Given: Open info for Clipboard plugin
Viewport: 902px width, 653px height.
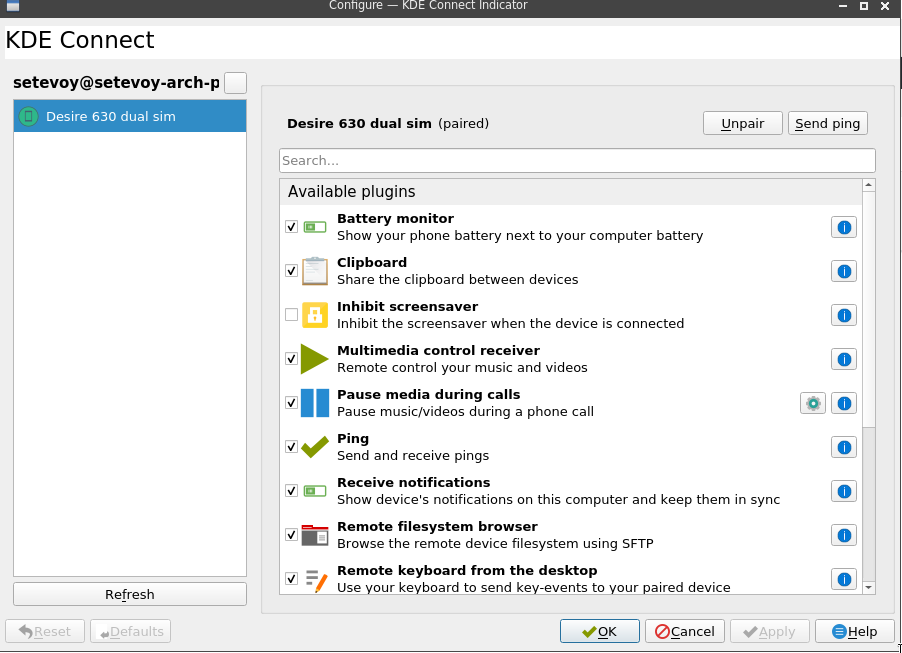Looking at the screenshot, I should tap(843, 271).
